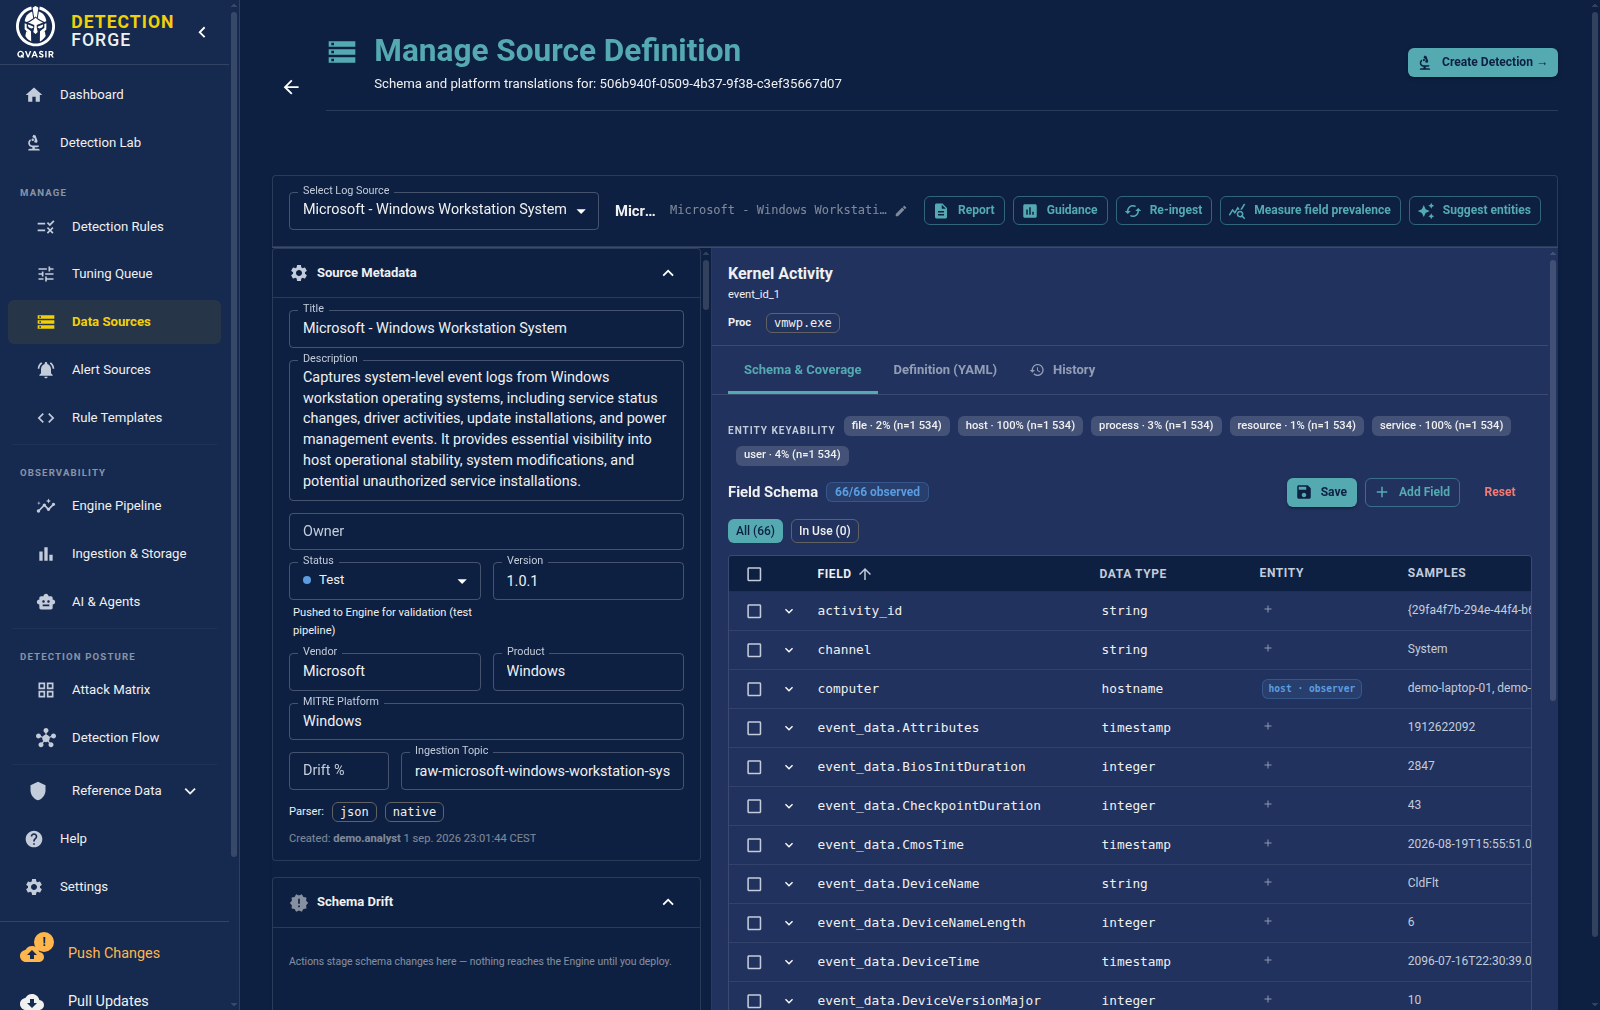
Task: Open Data Sources in the sidebar
Action: pos(114,322)
